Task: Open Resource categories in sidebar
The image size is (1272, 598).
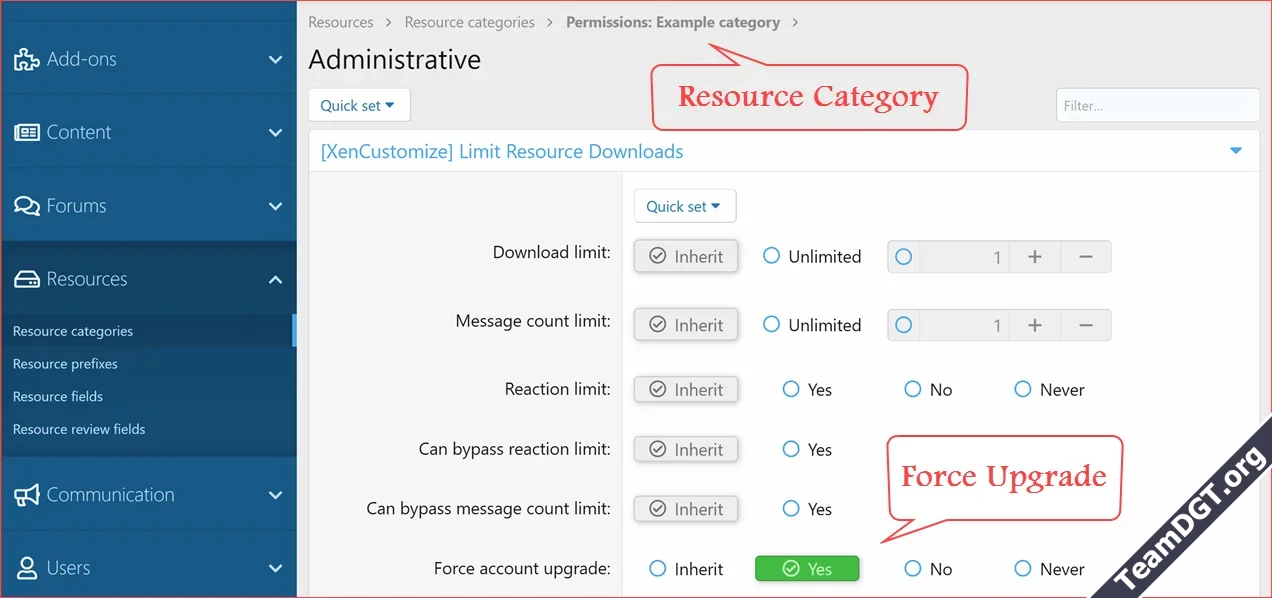Action: coord(73,331)
